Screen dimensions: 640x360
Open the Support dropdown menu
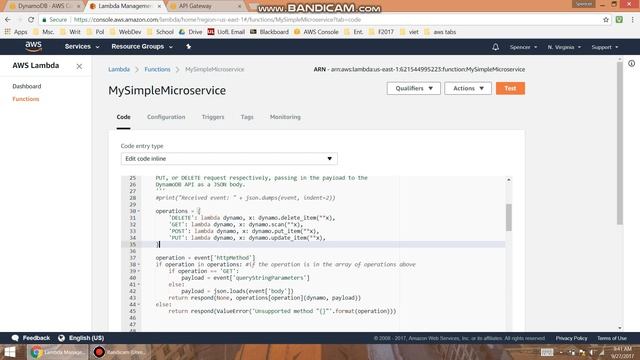tap(605, 47)
